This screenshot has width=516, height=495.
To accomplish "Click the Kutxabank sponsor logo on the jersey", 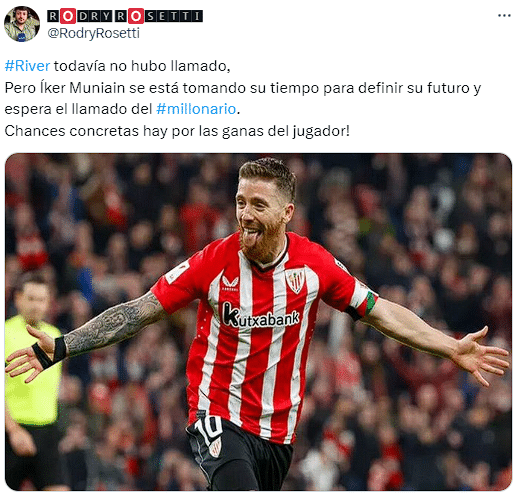I will click(x=261, y=315).
